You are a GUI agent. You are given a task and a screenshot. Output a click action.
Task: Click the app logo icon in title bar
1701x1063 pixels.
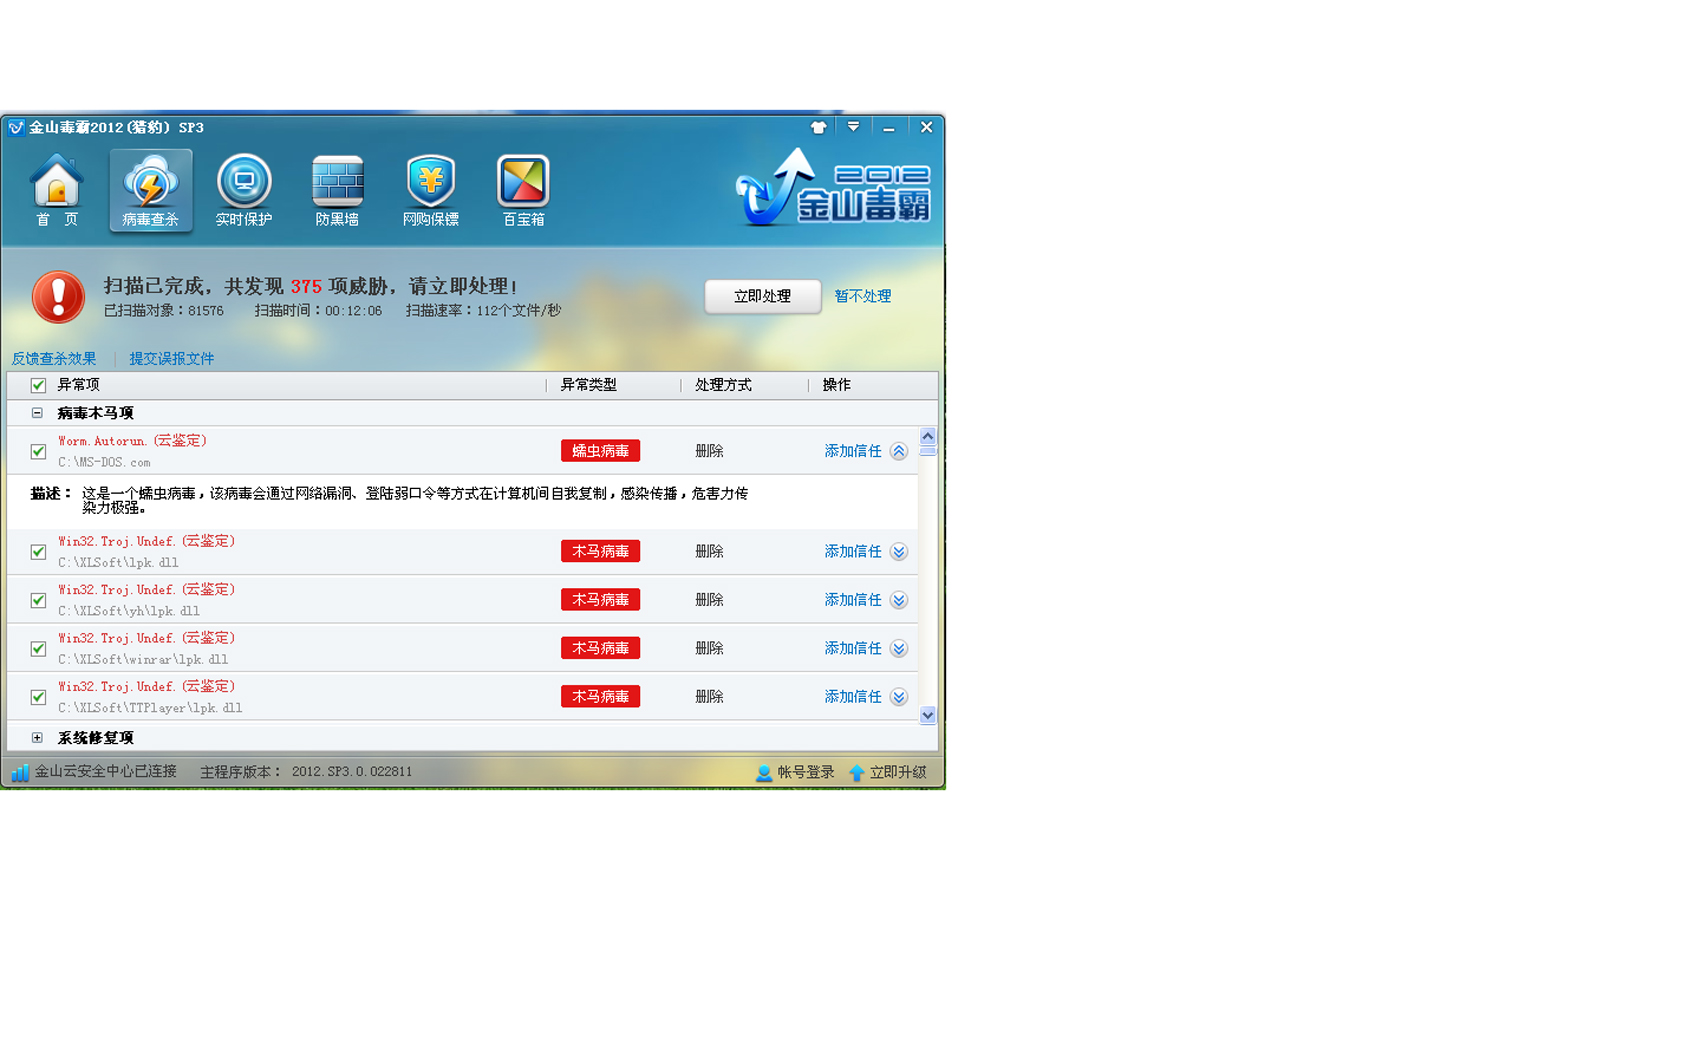tap(16, 128)
